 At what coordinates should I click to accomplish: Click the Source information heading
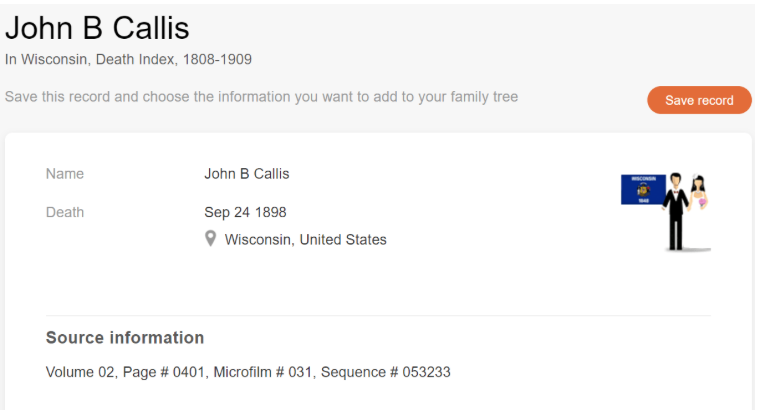(125, 338)
